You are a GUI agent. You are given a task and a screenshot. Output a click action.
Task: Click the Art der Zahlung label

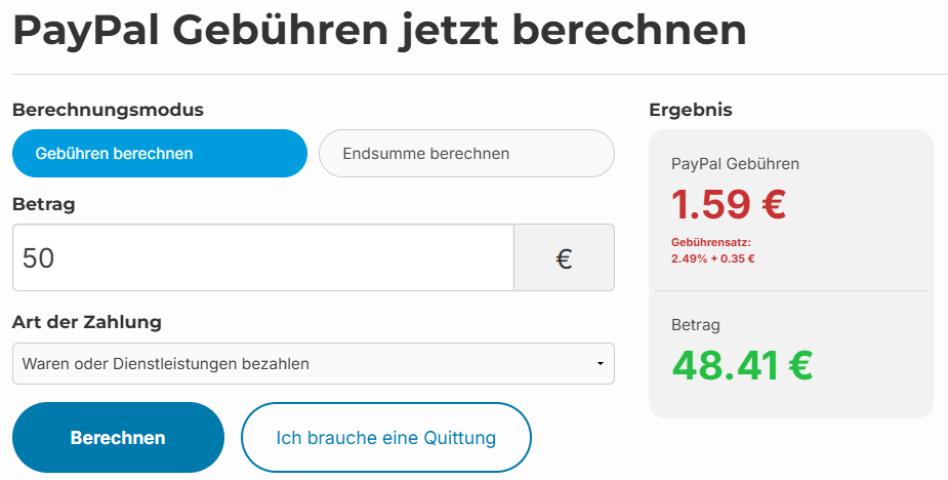click(x=88, y=323)
